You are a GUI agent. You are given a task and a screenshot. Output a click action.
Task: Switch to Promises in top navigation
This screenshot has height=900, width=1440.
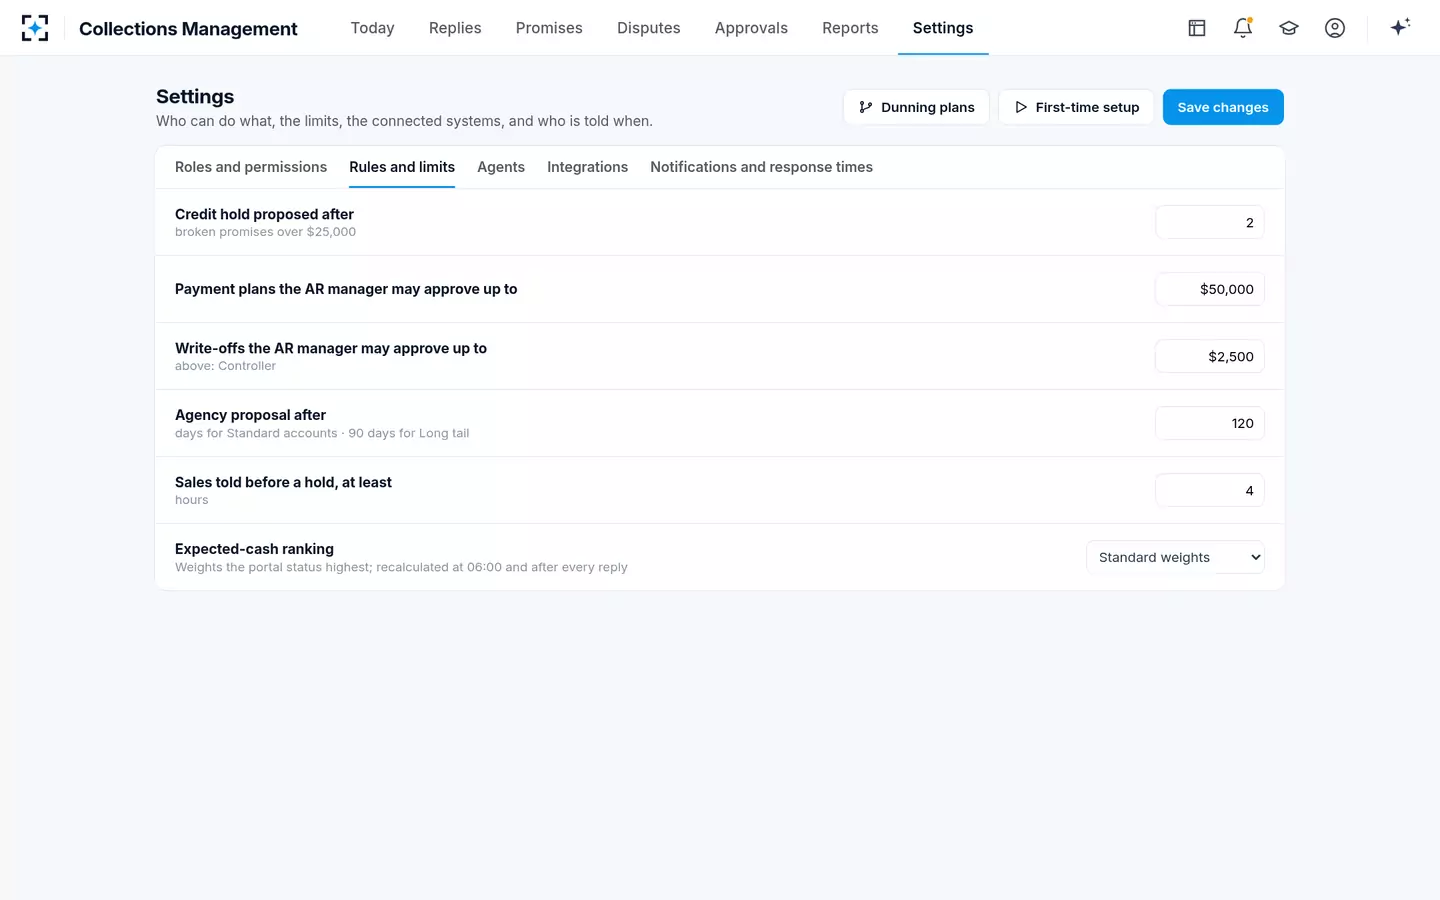point(549,28)
